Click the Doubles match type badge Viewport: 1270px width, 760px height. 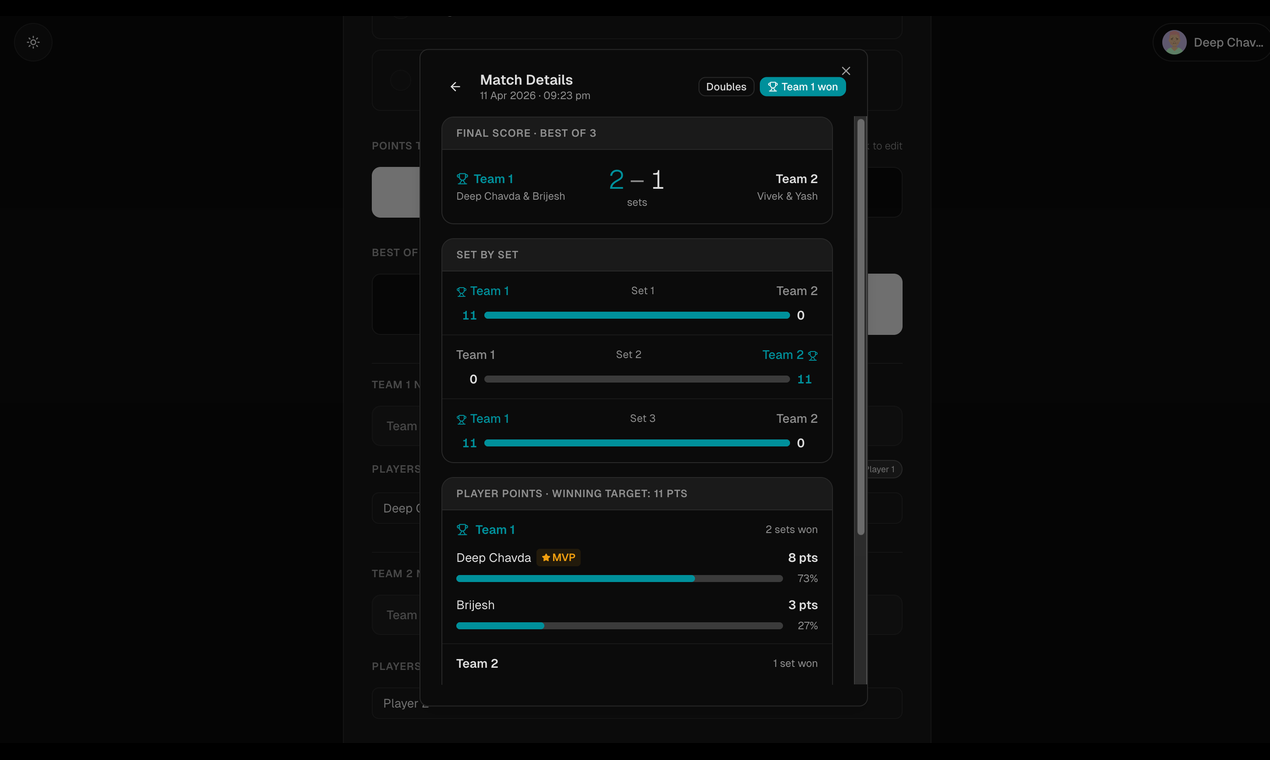[x=726, y=86]
